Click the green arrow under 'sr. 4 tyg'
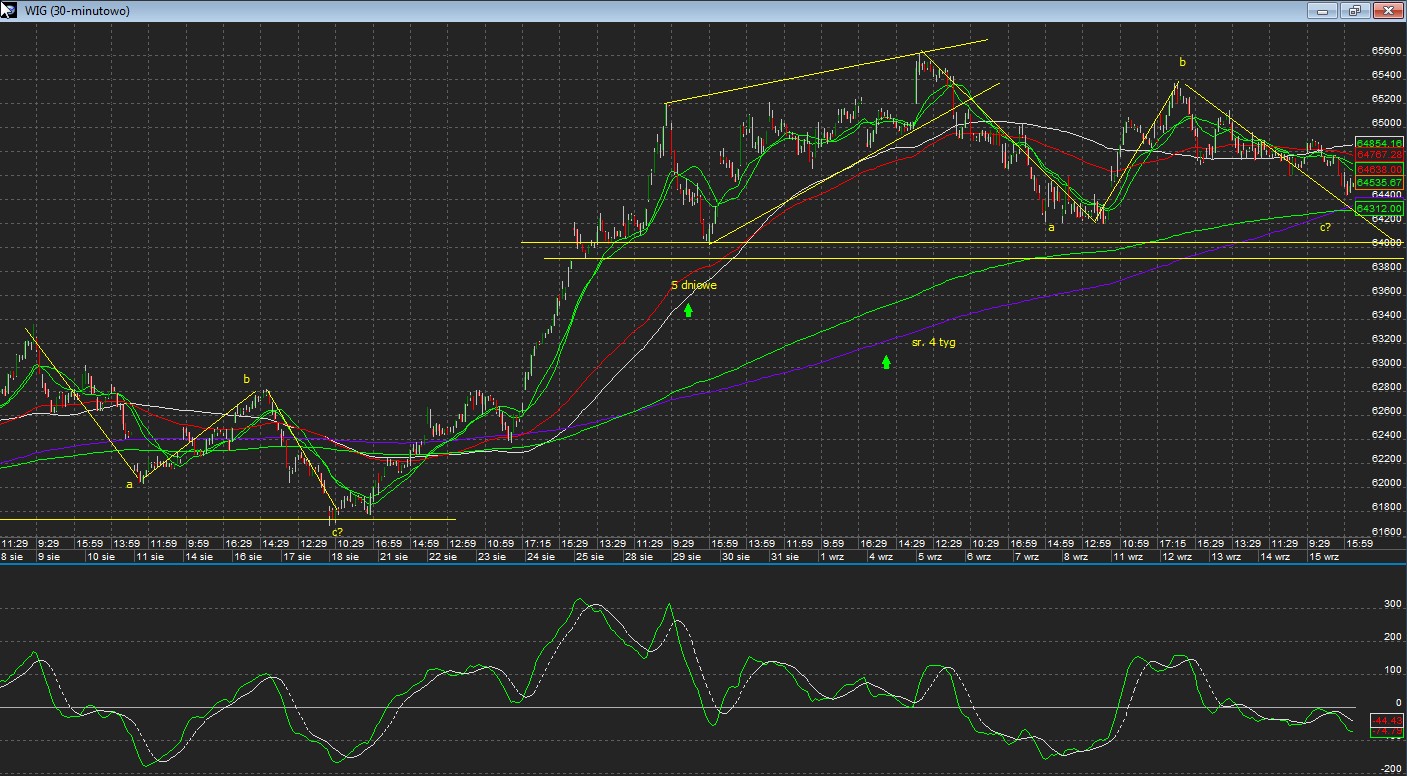1407x776 pixels. coord(886,361)
